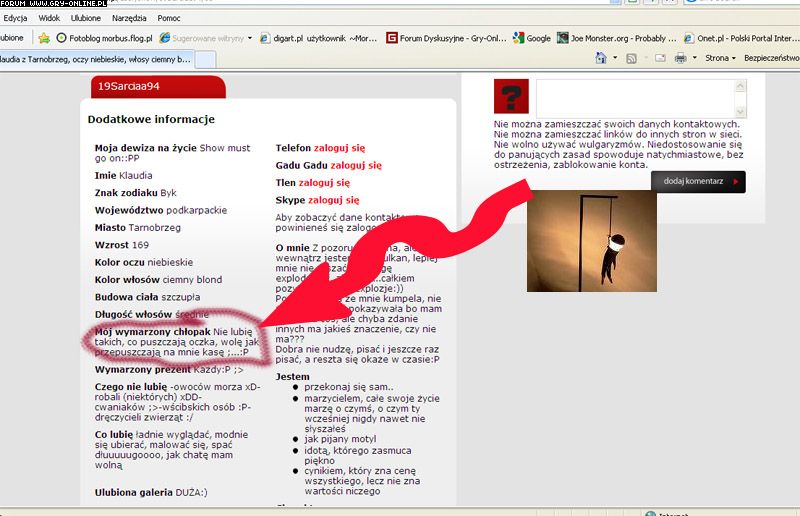The image size is (800, 516).
Task: Click inside the comment text box
Action: (635, 99)
